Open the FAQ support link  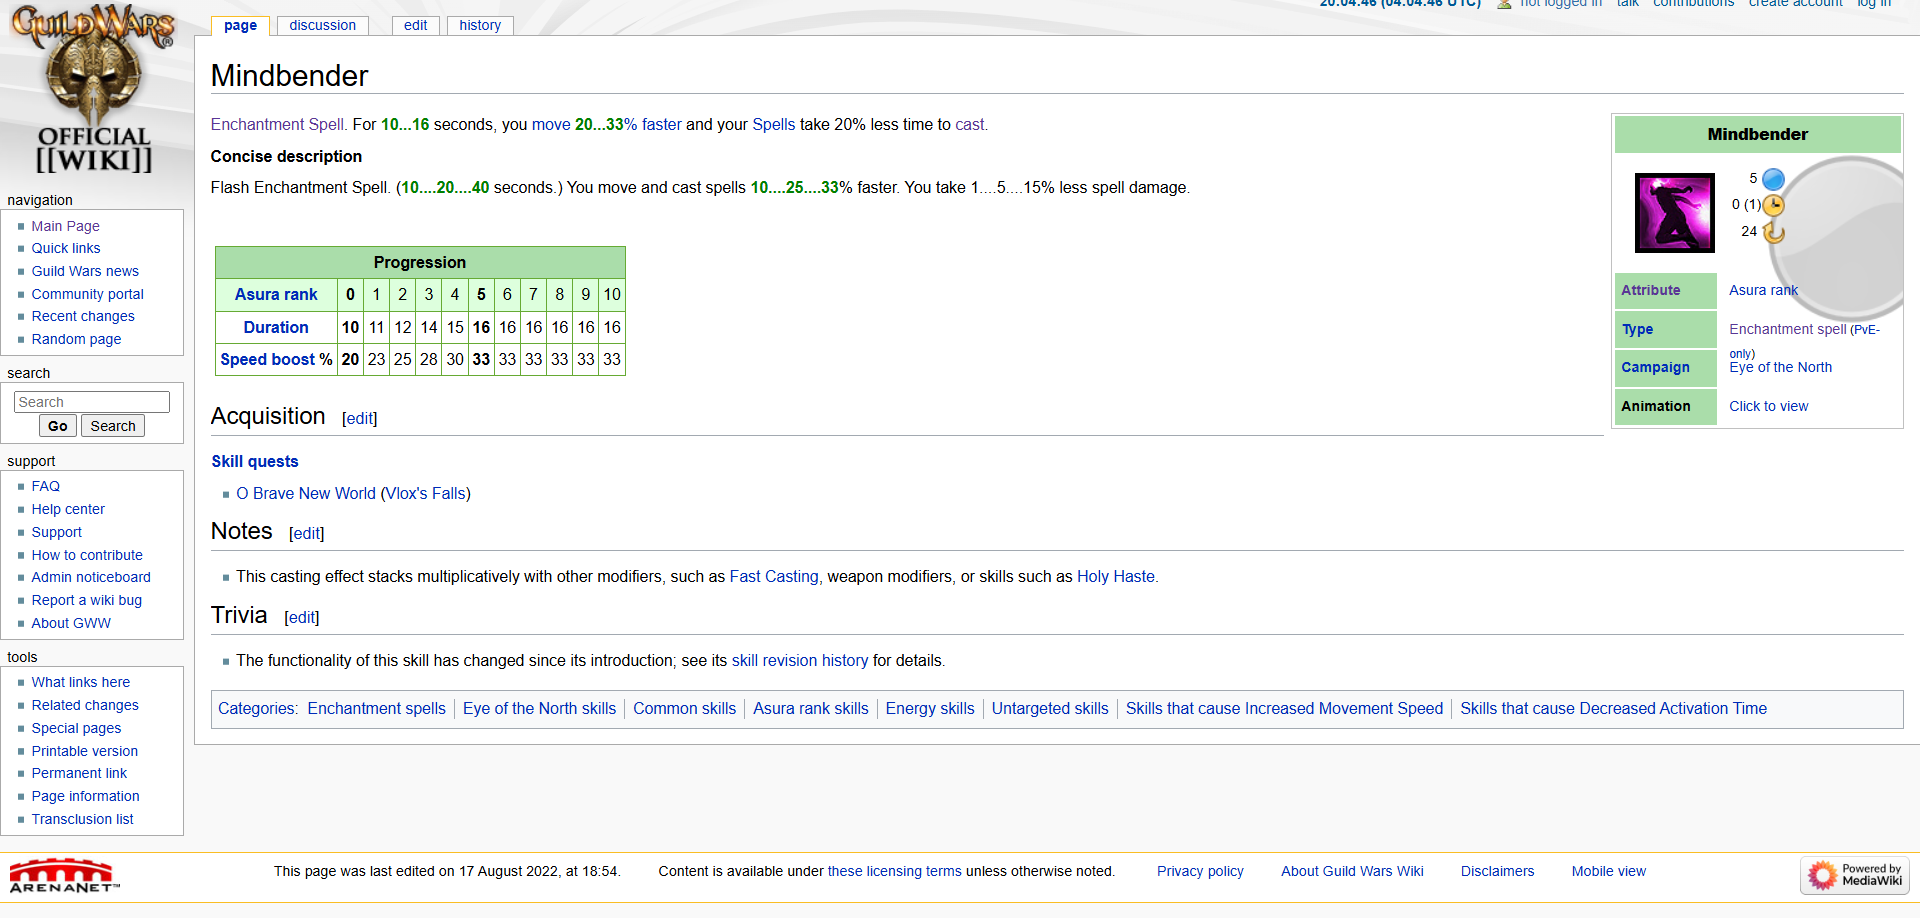pos(46,486)
